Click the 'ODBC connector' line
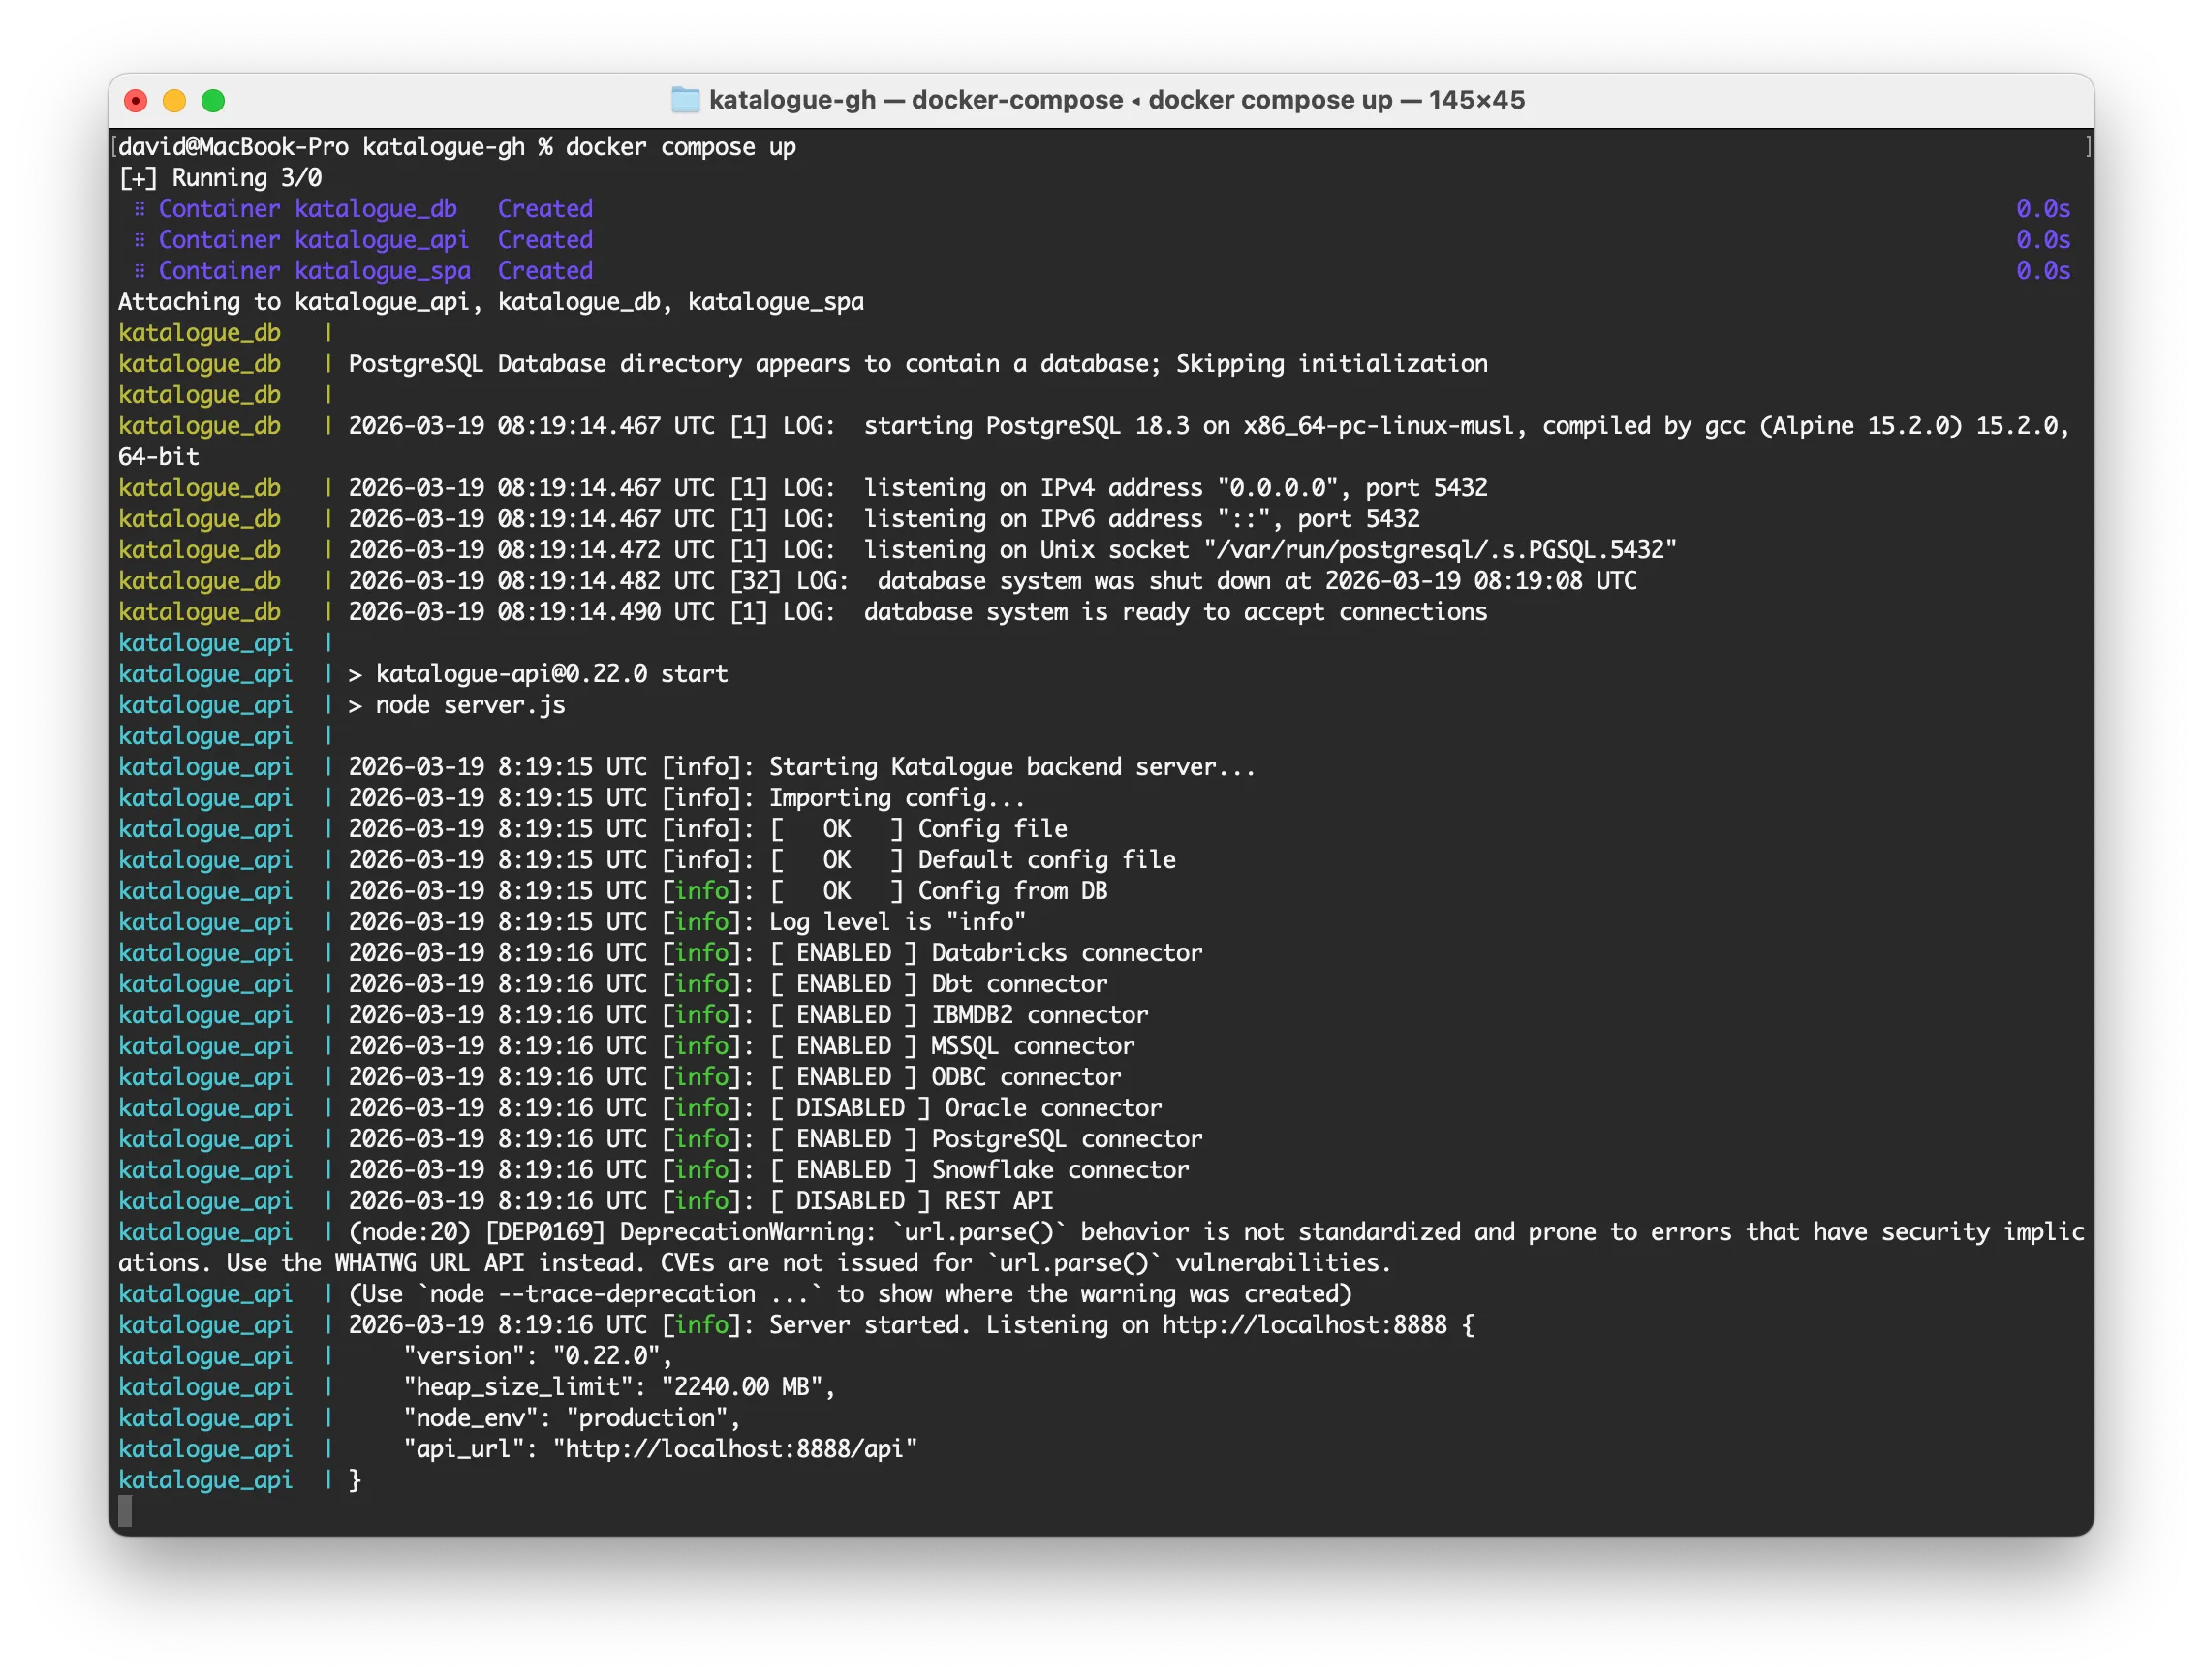Screen dimensions: 2203x1680 [x=620, y=1077]
